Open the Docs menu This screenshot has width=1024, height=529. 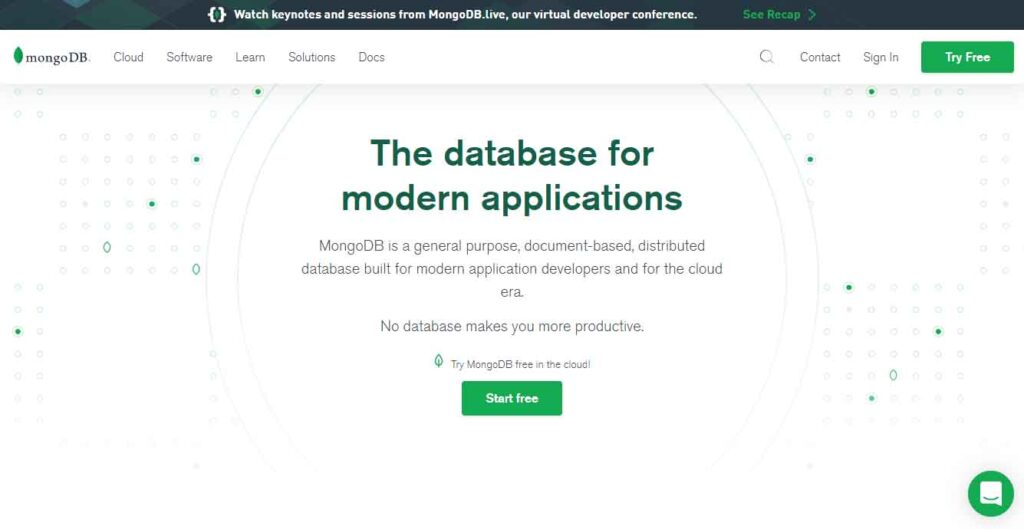[372, 57]
